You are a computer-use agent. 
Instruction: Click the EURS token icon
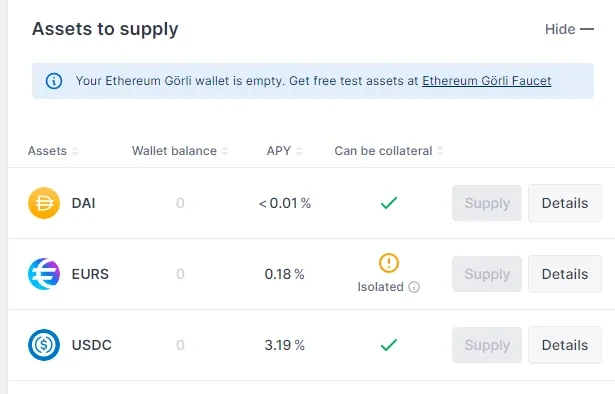tap(44, 274)
